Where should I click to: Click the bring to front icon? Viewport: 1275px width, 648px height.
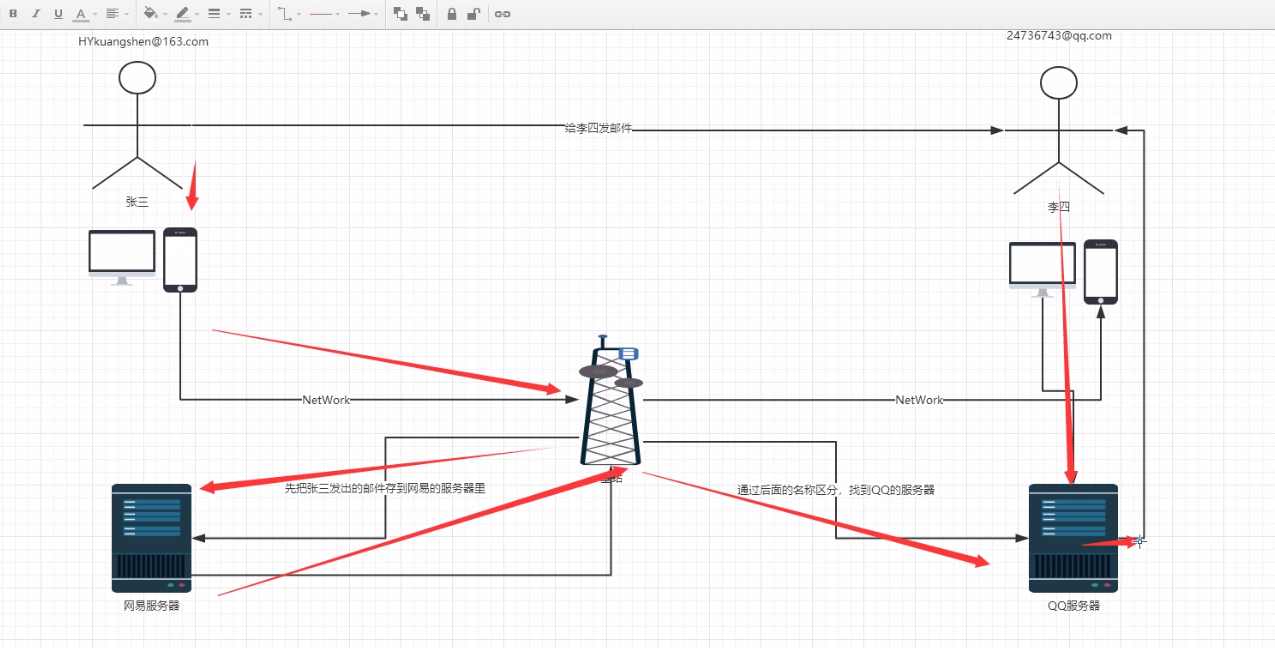[400, 14]
